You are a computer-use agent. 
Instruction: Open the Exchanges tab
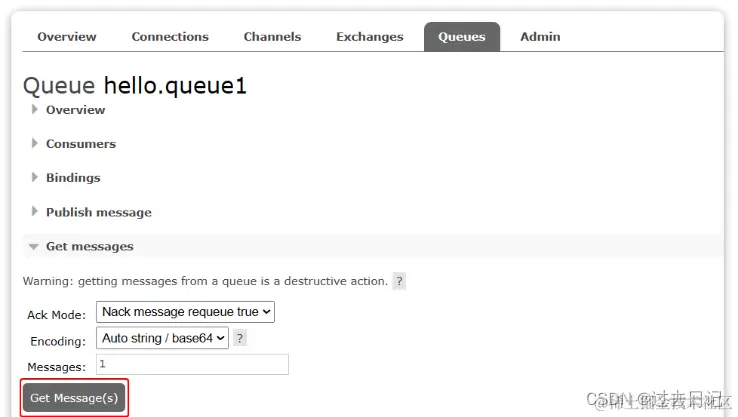click(x=369, y=37)
